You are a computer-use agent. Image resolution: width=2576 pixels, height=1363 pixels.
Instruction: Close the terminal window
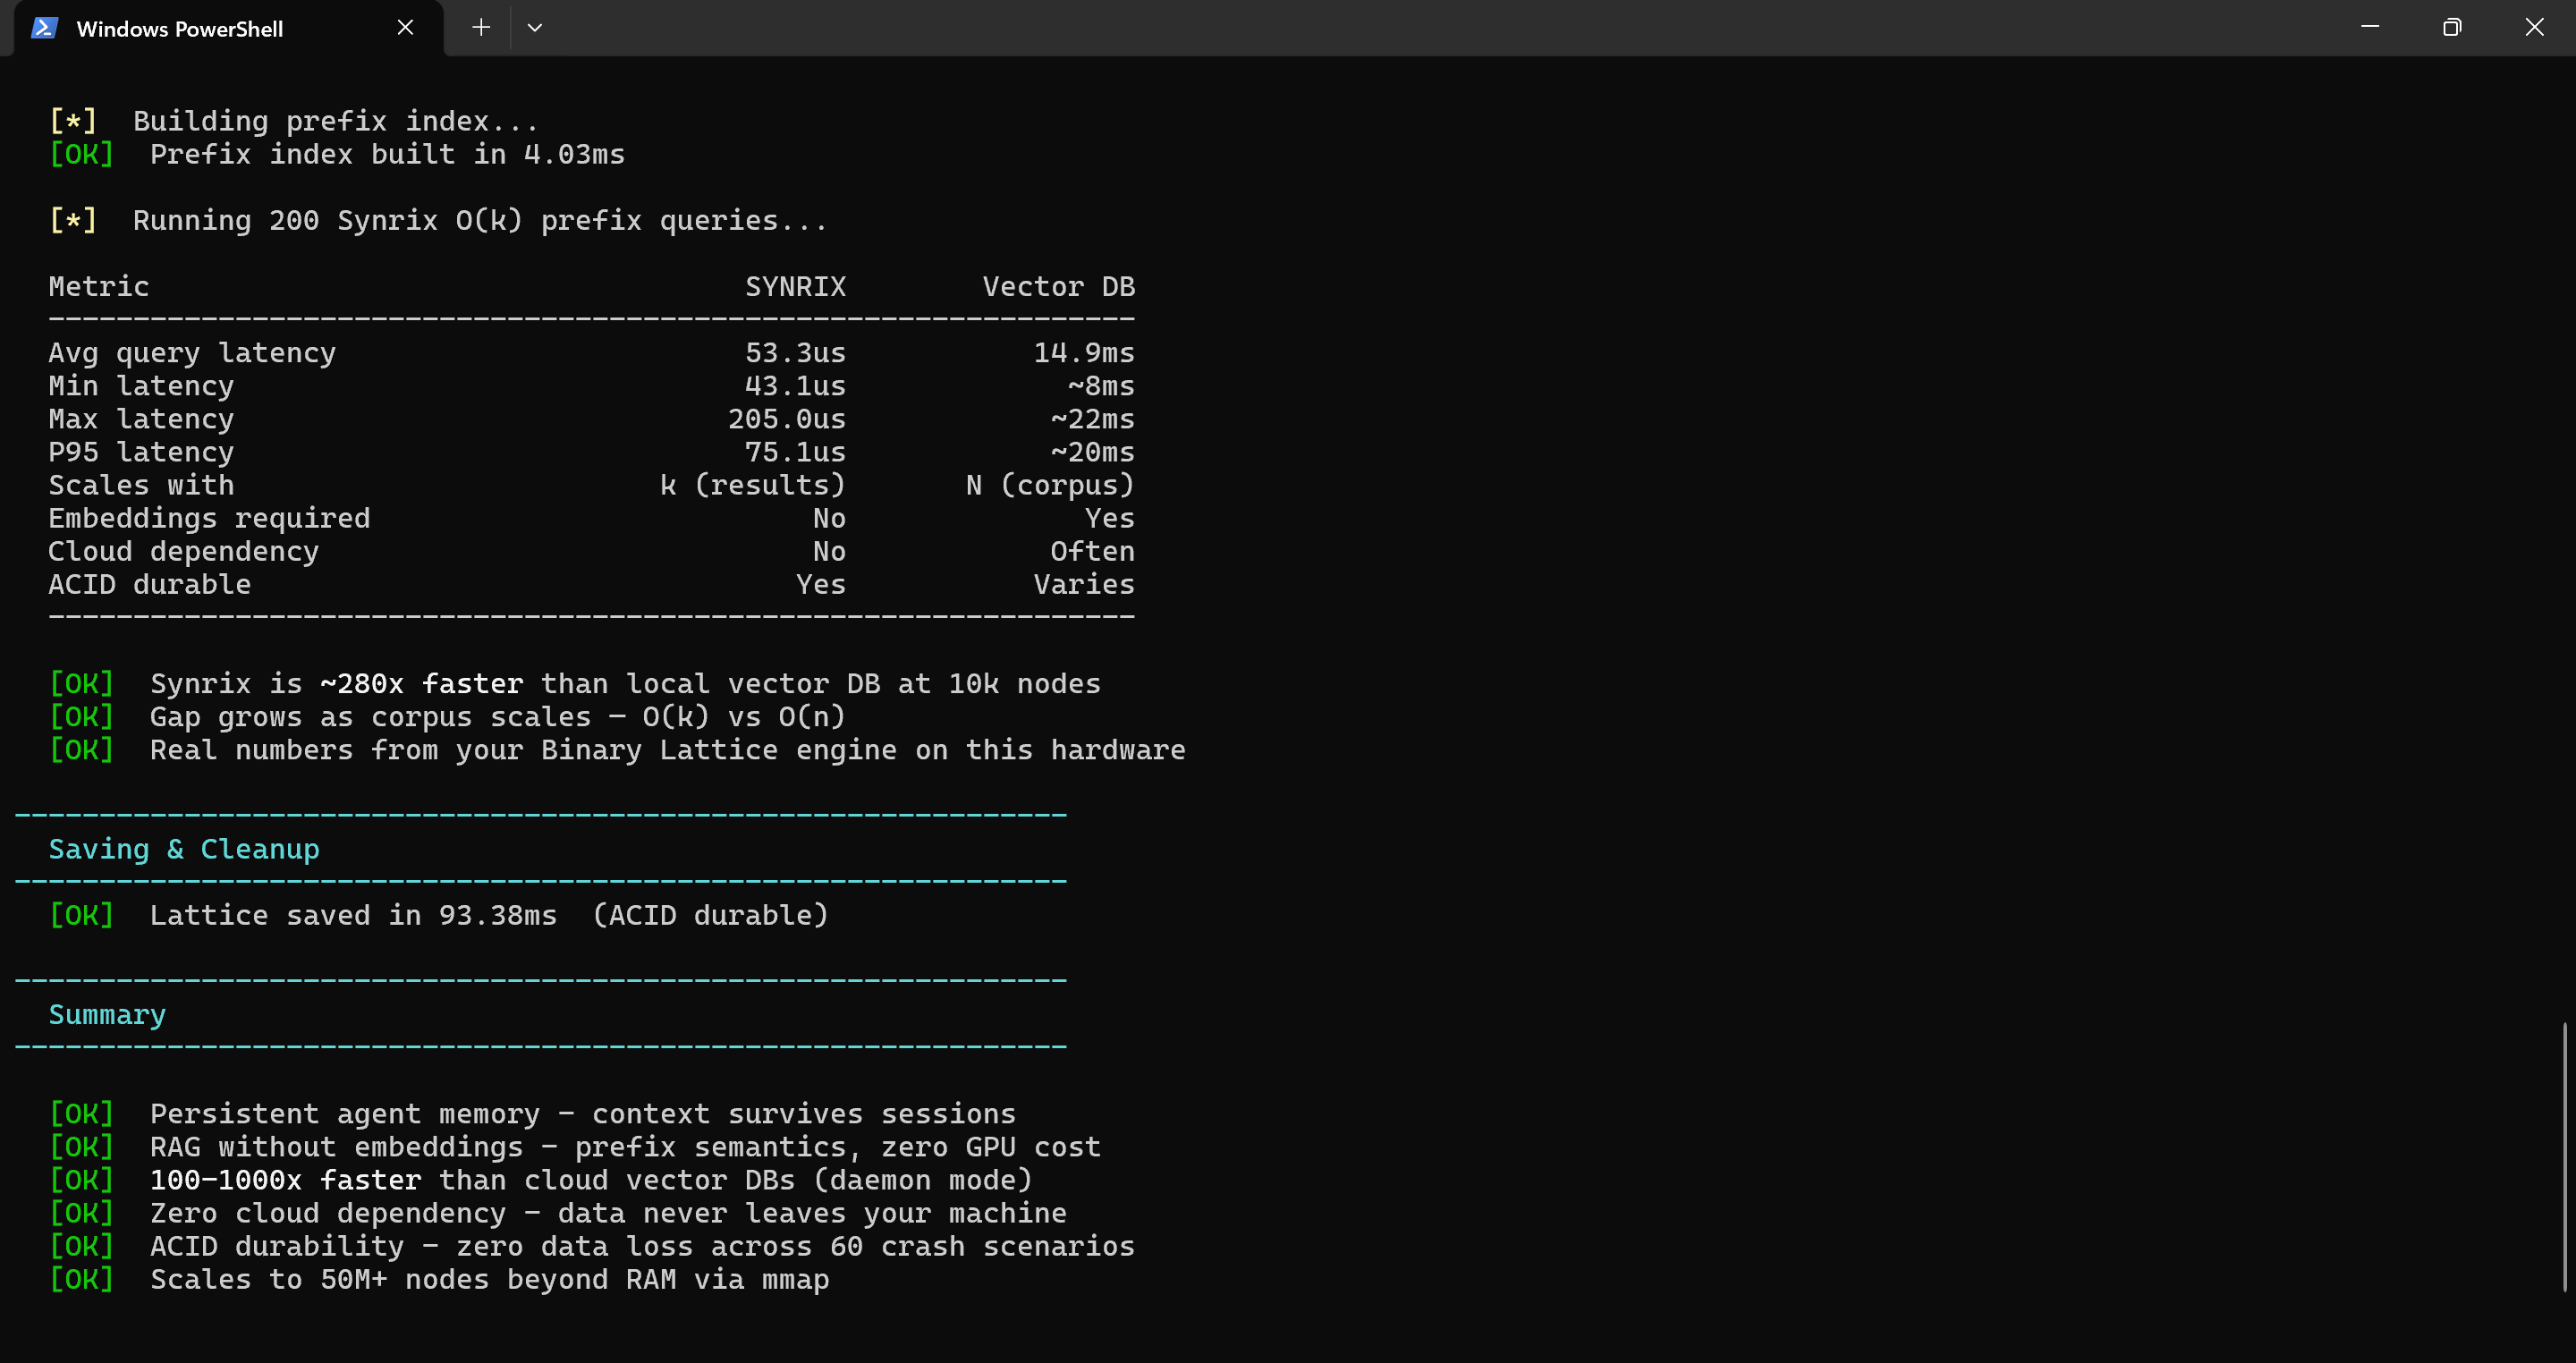[2534, 27]
